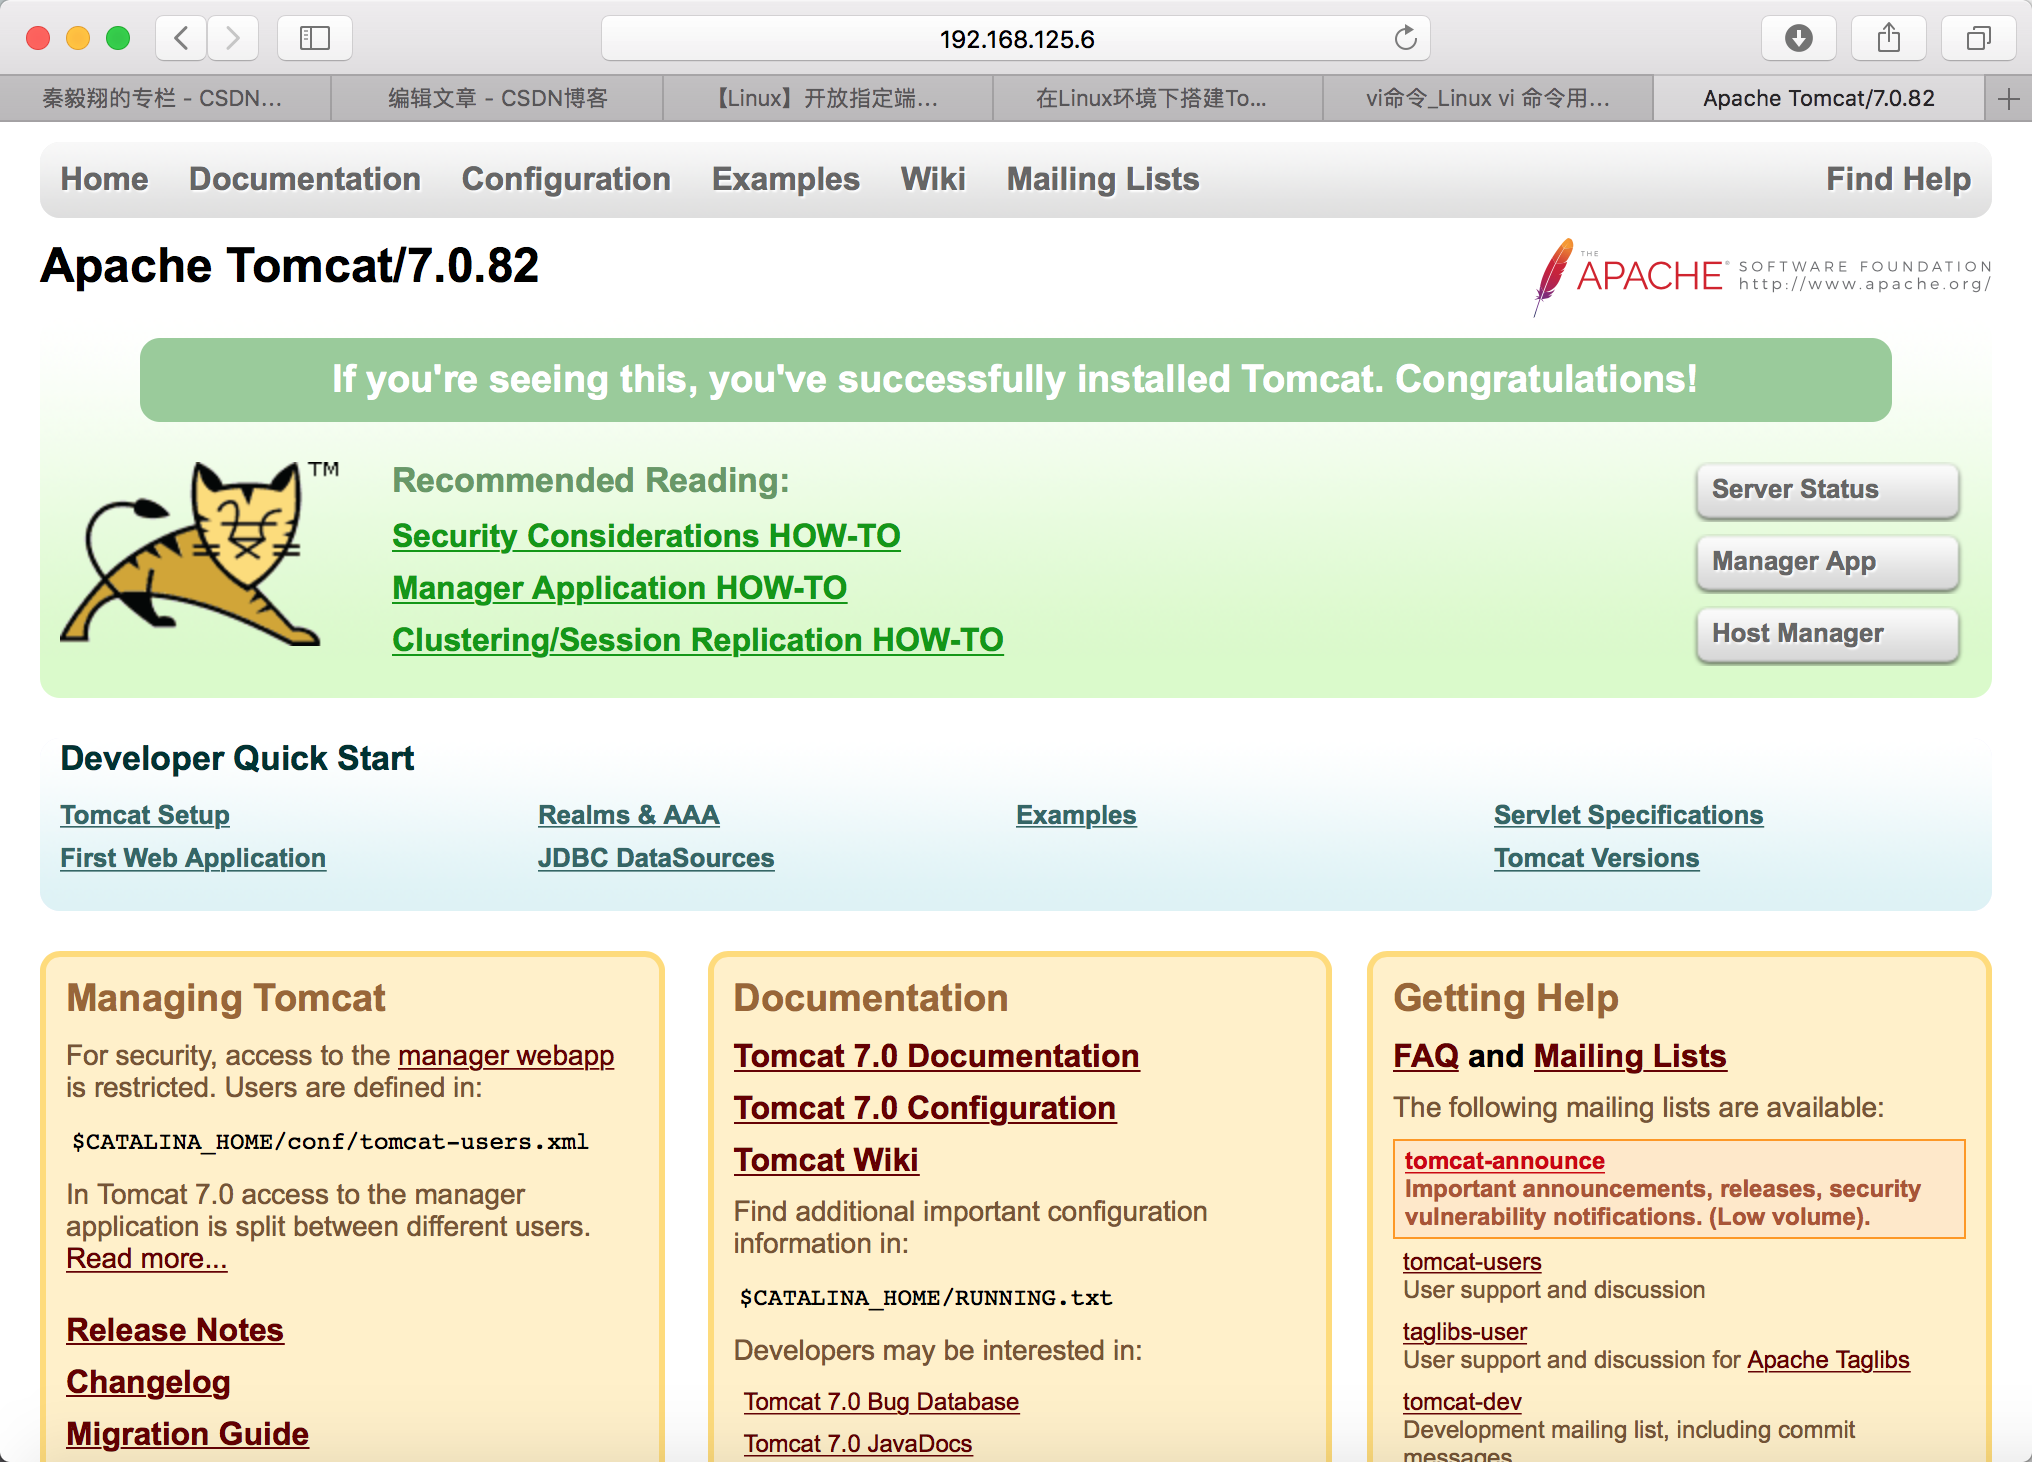Open the Servlet Specifications link
This screenshot has height=1462, width=2032.
click(1628, 815)
